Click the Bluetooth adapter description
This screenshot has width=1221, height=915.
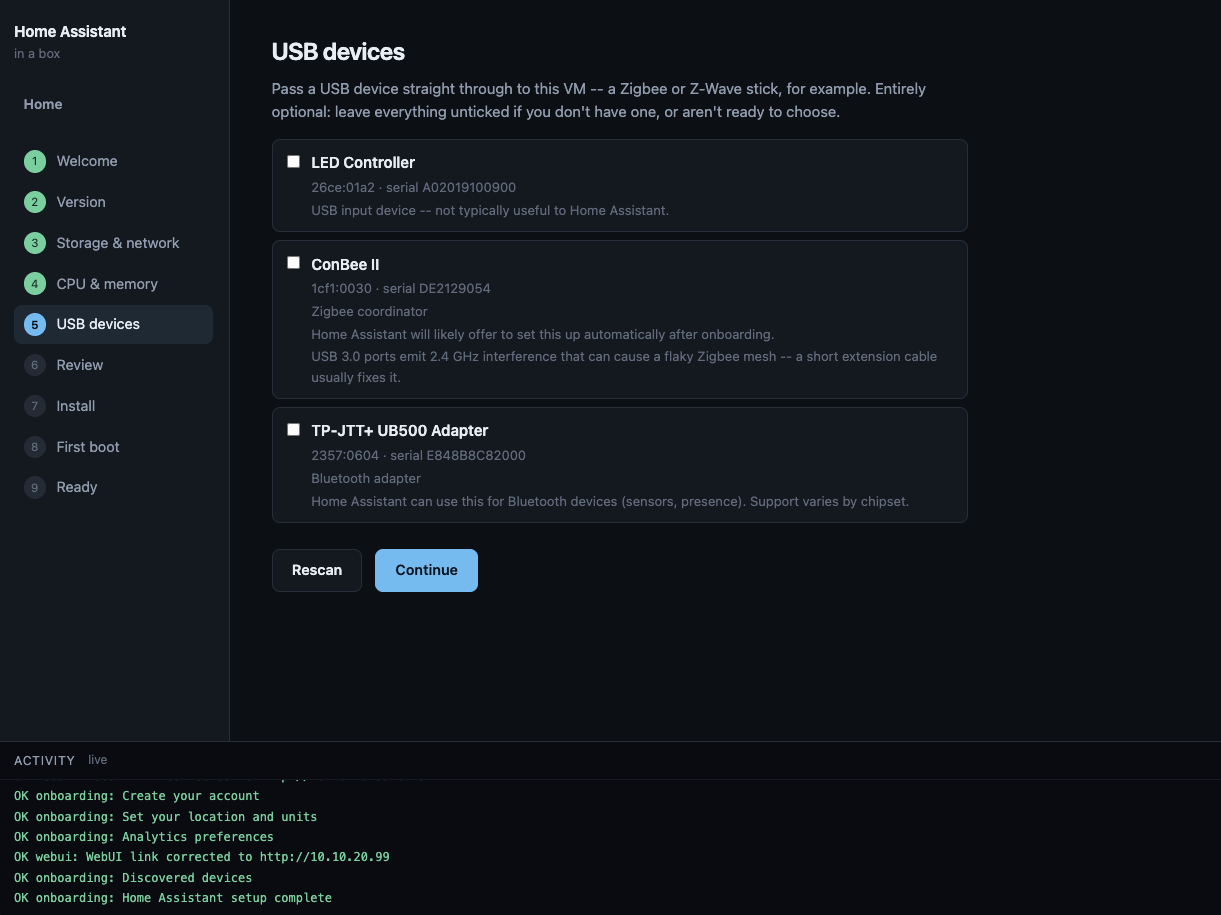click(366, 478)
